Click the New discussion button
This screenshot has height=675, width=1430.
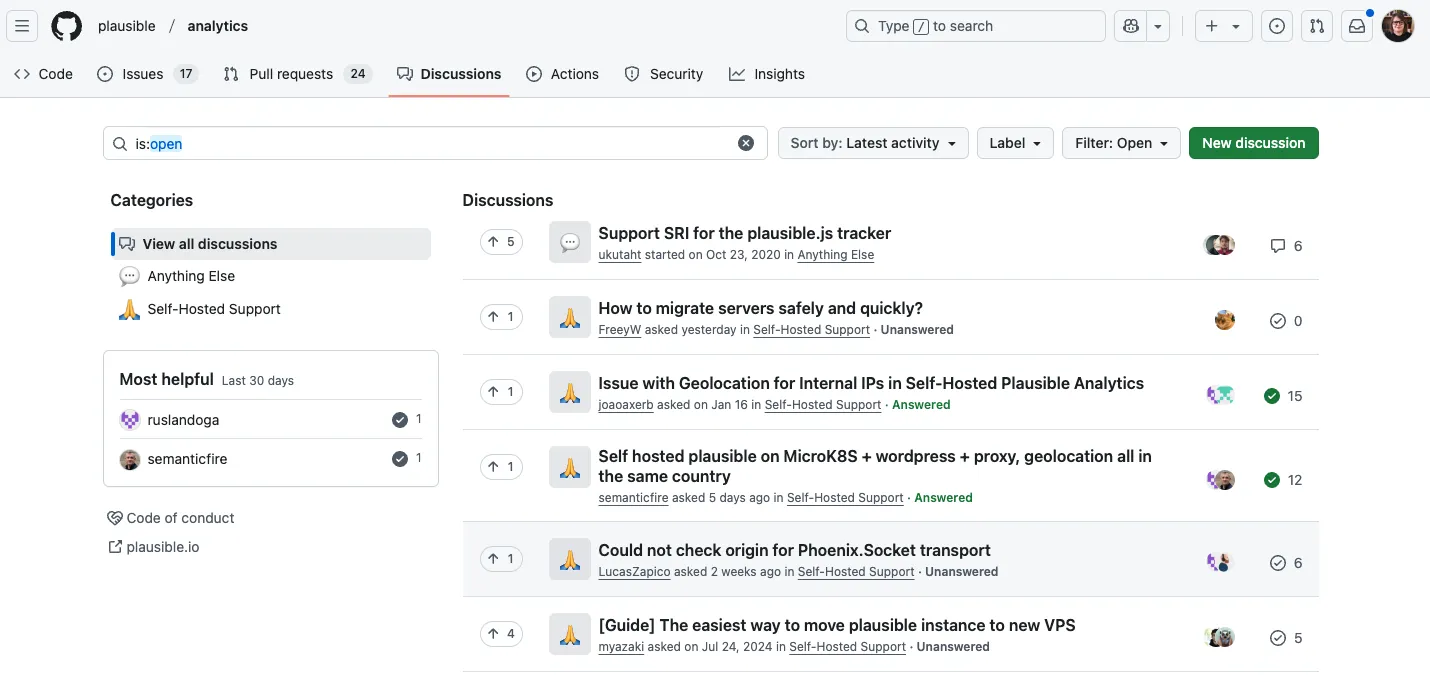1253,143
